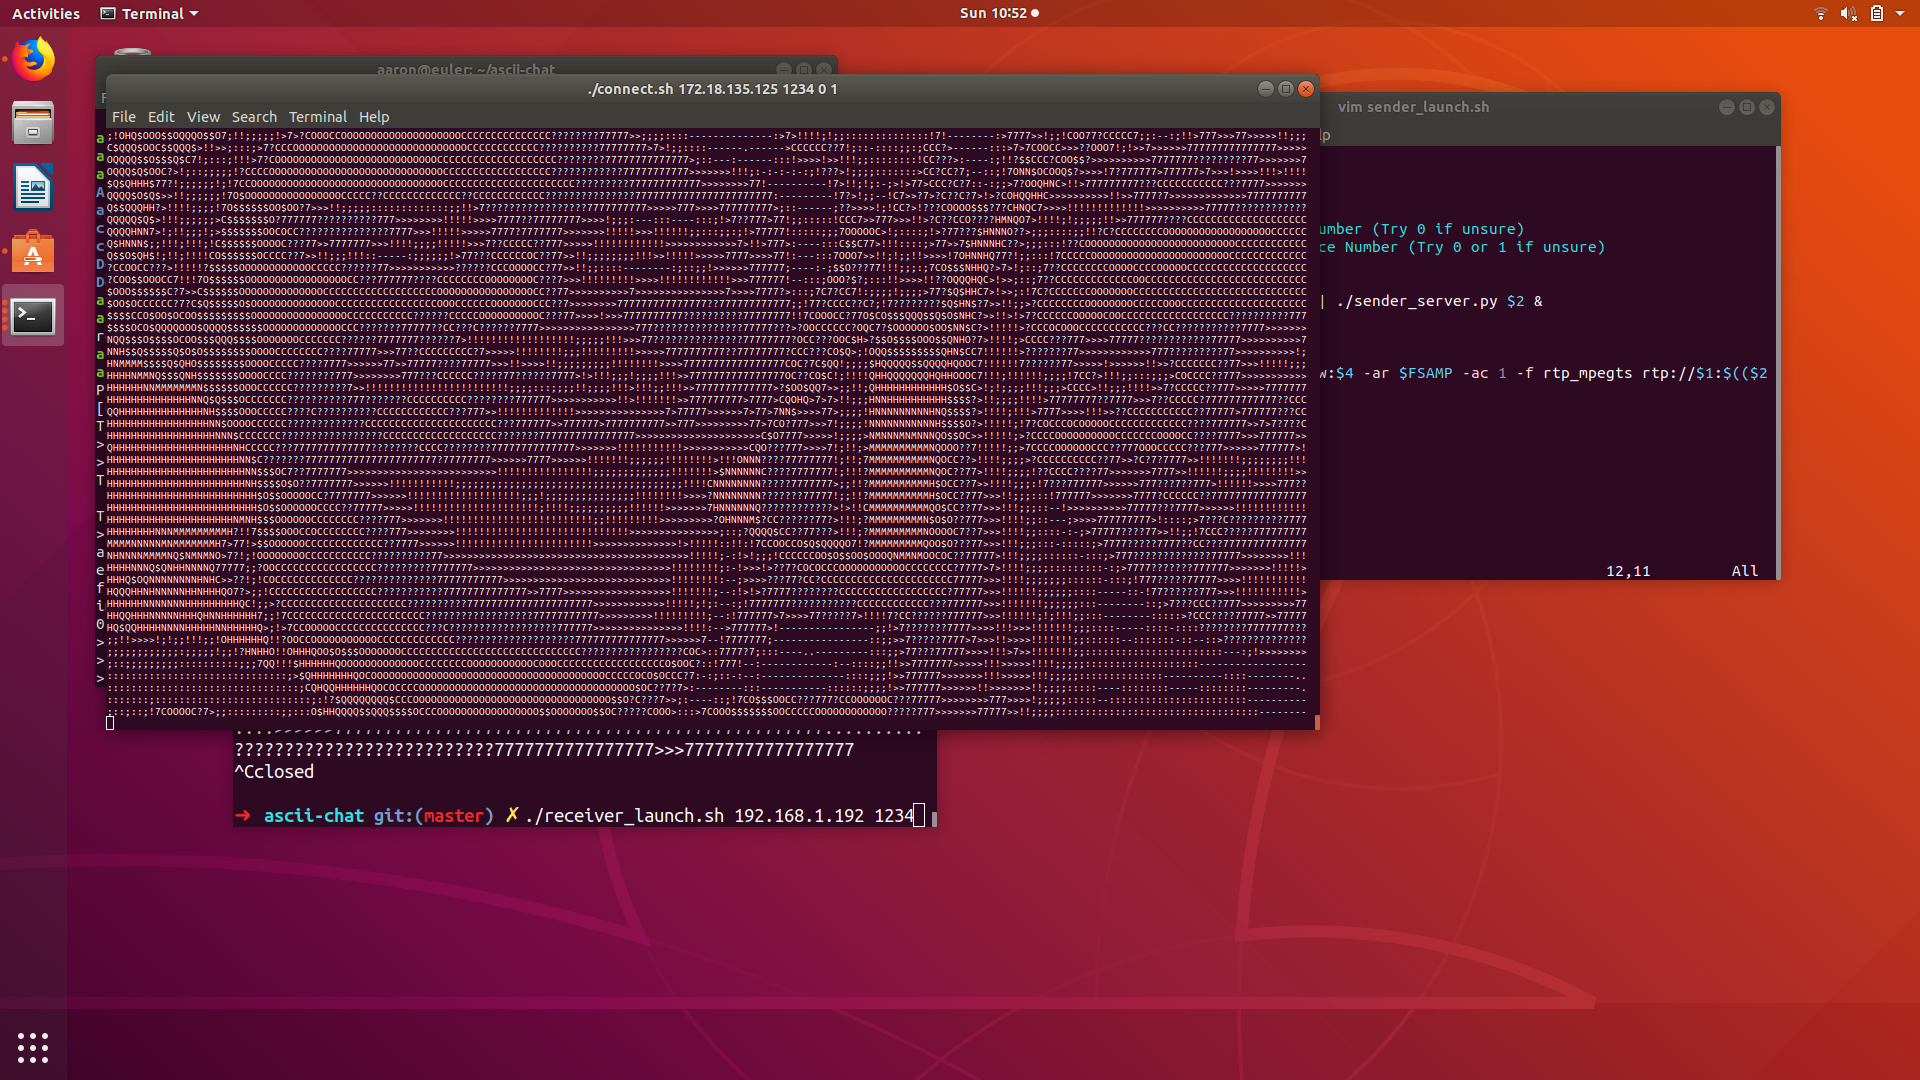Open the Files manager dock icon

point(33,123)
